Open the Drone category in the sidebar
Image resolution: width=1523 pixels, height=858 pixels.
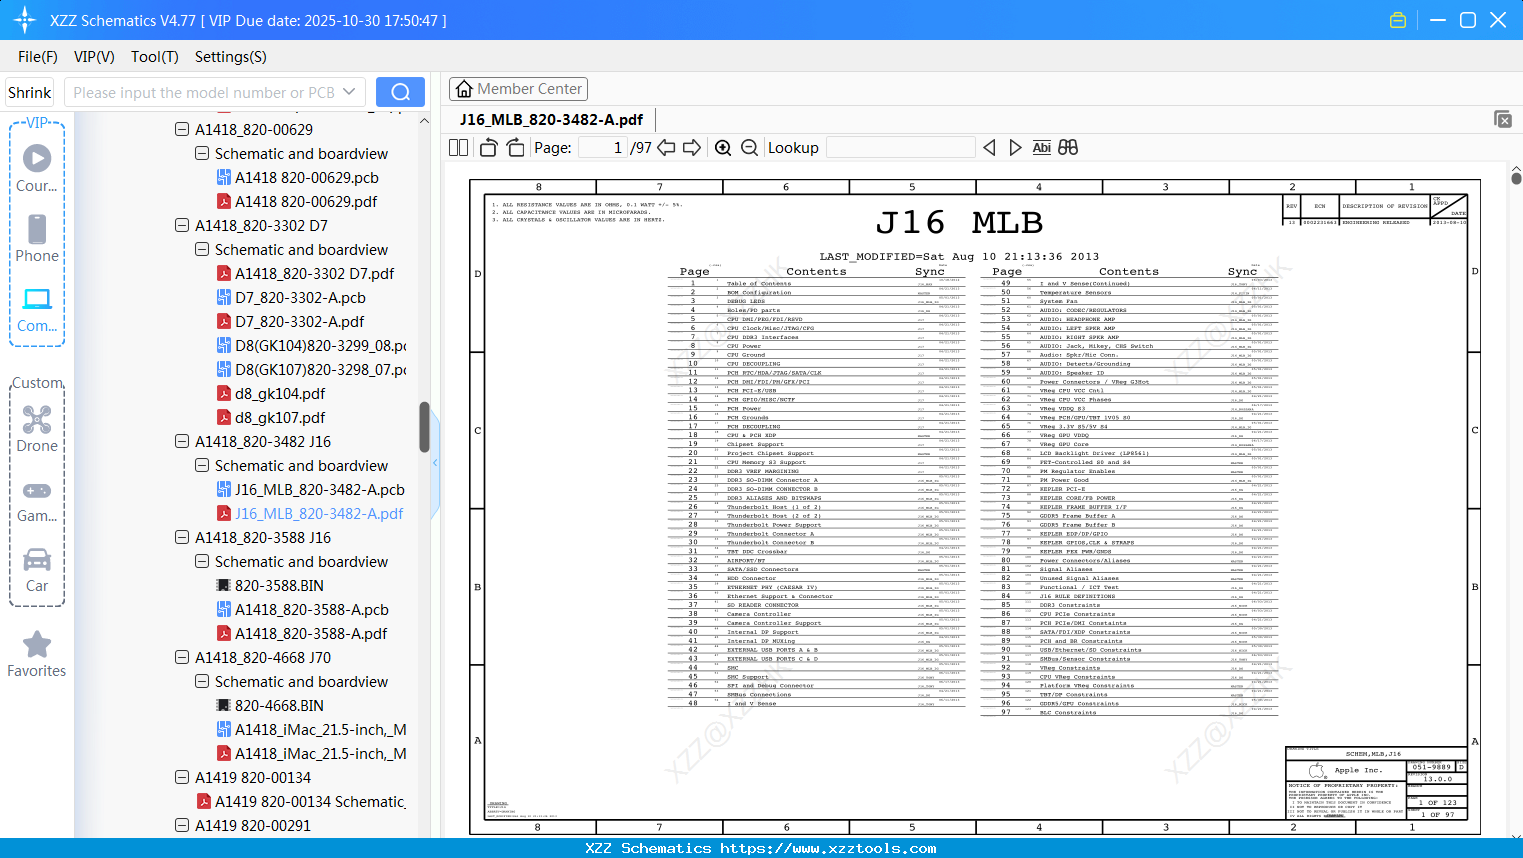(37, 428)
